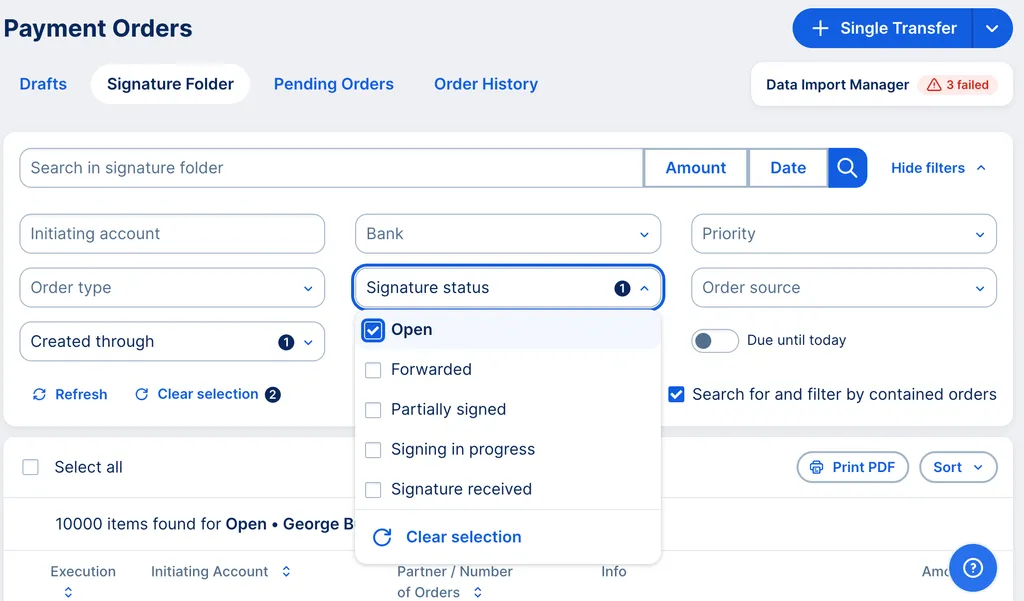Uncheck Search for and filter by contained orders
1024x601 pixels.
click(676, 394)
